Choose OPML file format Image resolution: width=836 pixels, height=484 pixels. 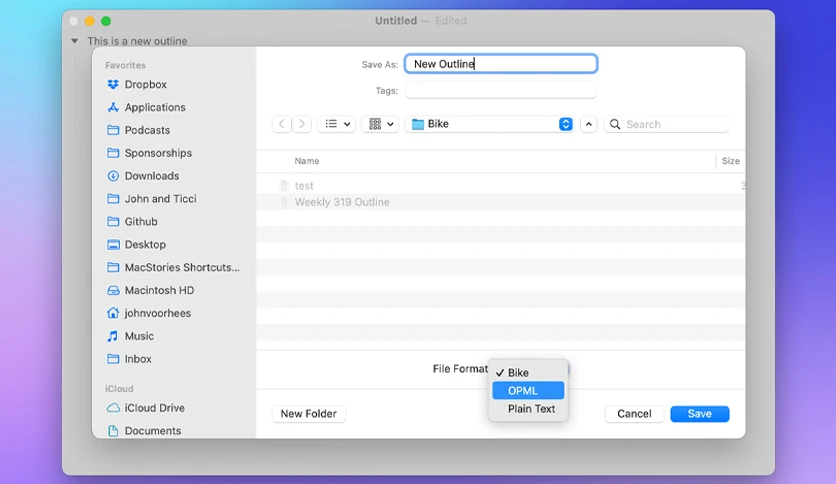[528, 391]
